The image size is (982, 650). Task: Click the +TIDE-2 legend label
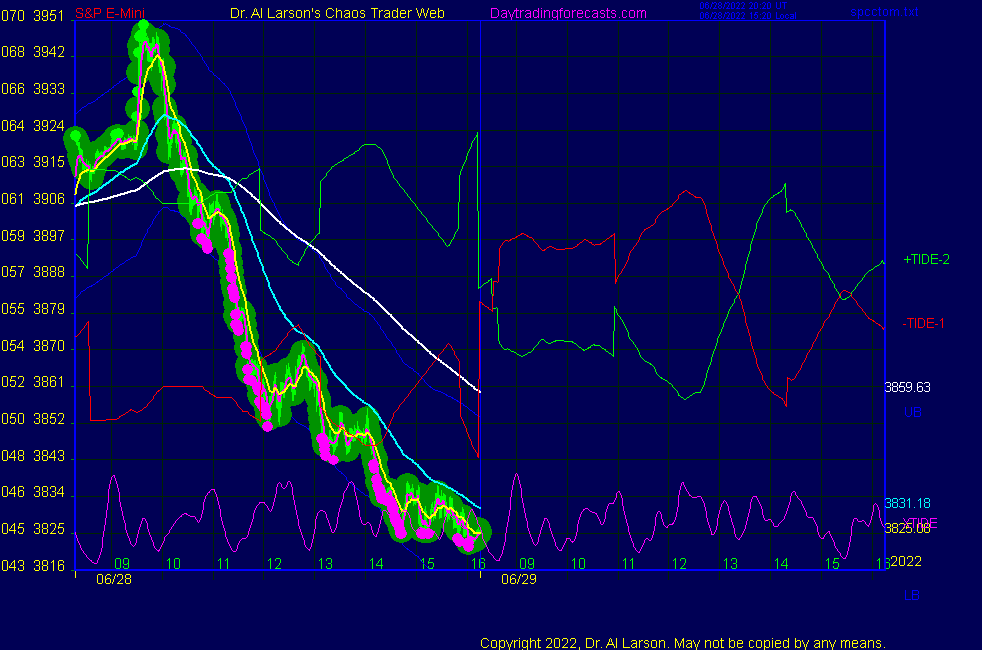(x=926, y=259)
